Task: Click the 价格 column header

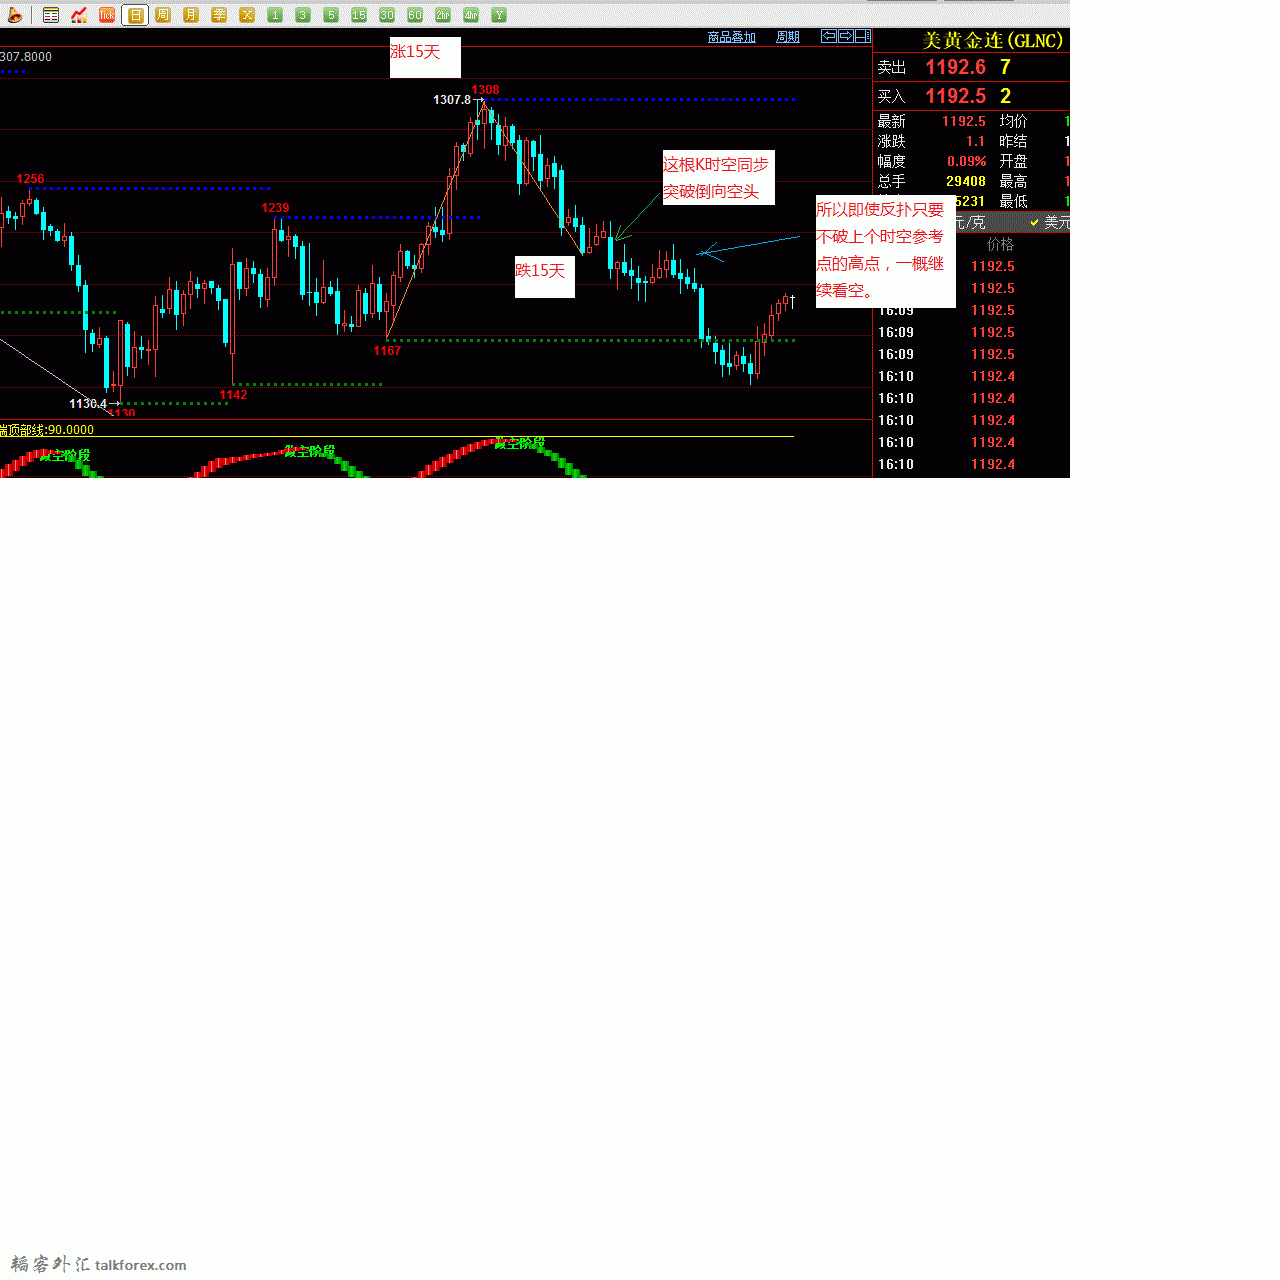Action: [x=1000, y=244]
